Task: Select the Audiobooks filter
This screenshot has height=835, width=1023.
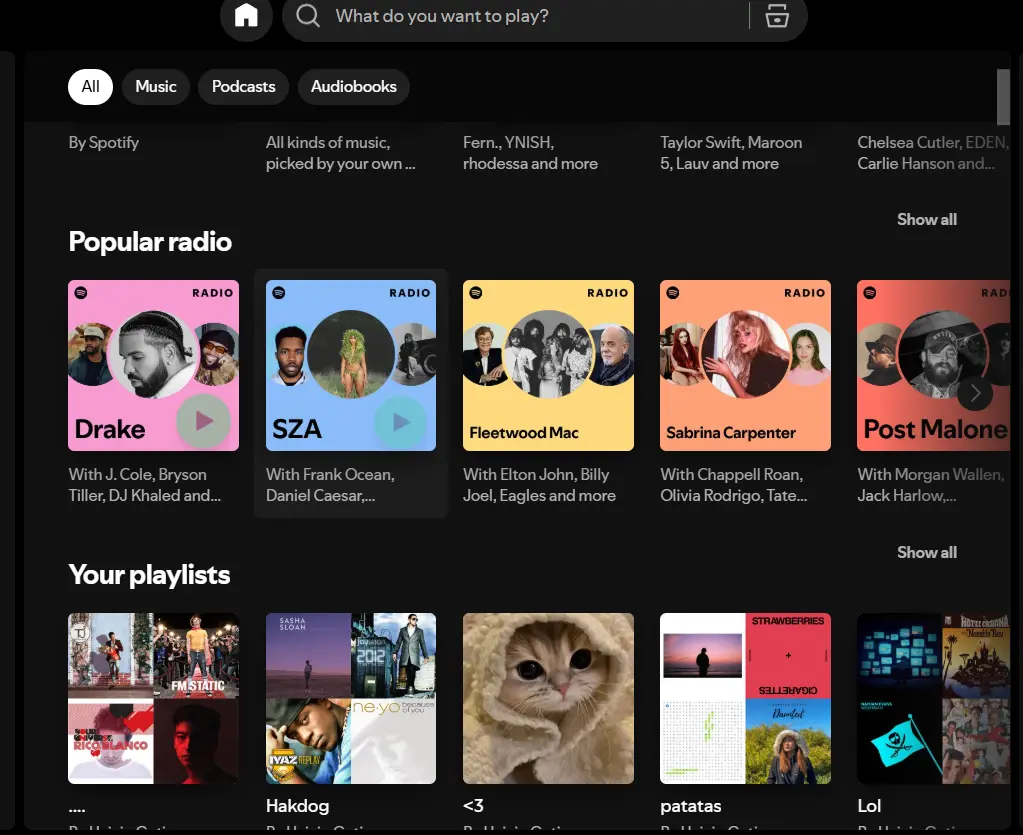Action: [354, 87]
